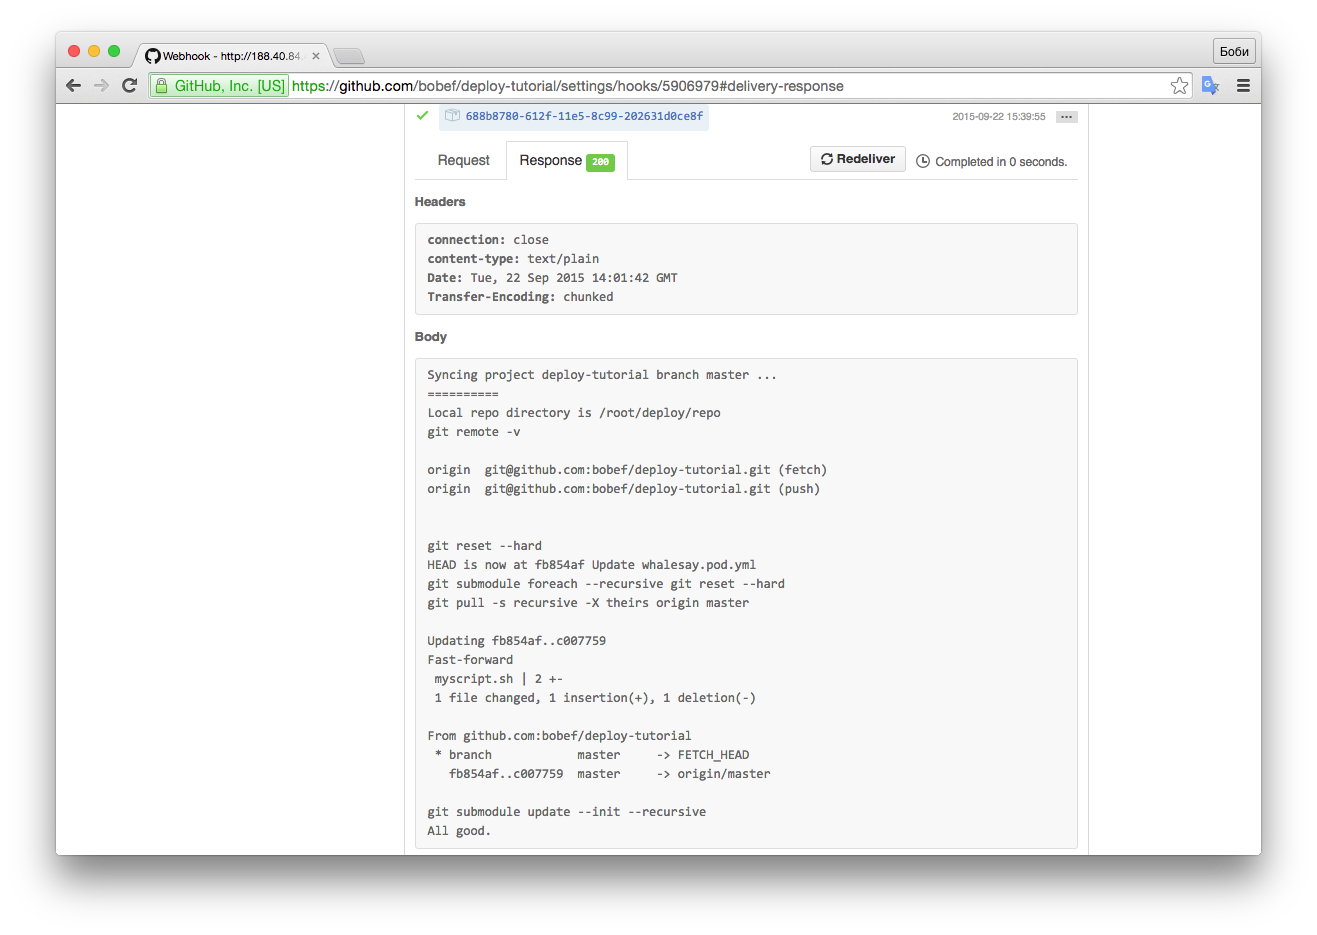Click 'Updating fb854af..c007759' line

(517, 641)
